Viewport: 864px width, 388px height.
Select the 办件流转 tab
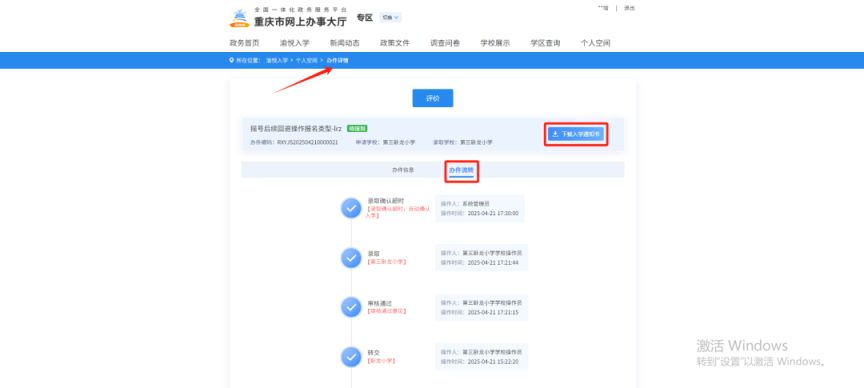pos(461,170)
